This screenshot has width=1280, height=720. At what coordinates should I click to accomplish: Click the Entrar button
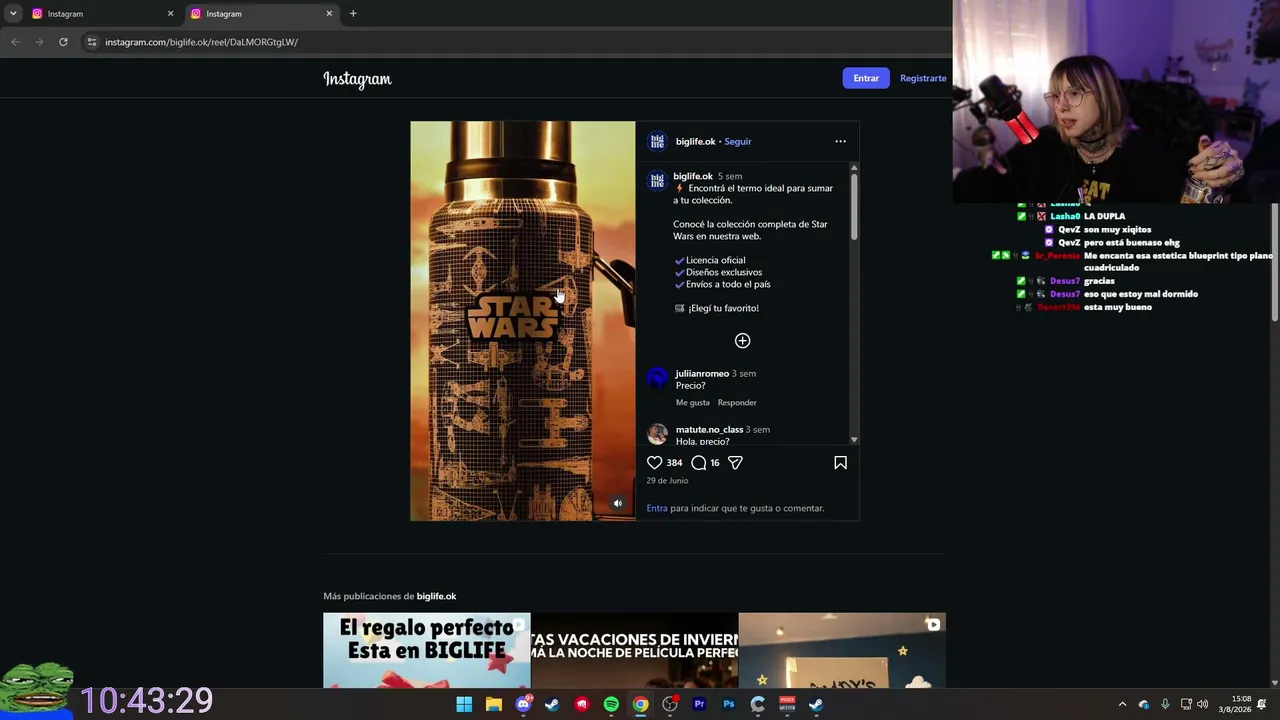(x=866, y=78)
